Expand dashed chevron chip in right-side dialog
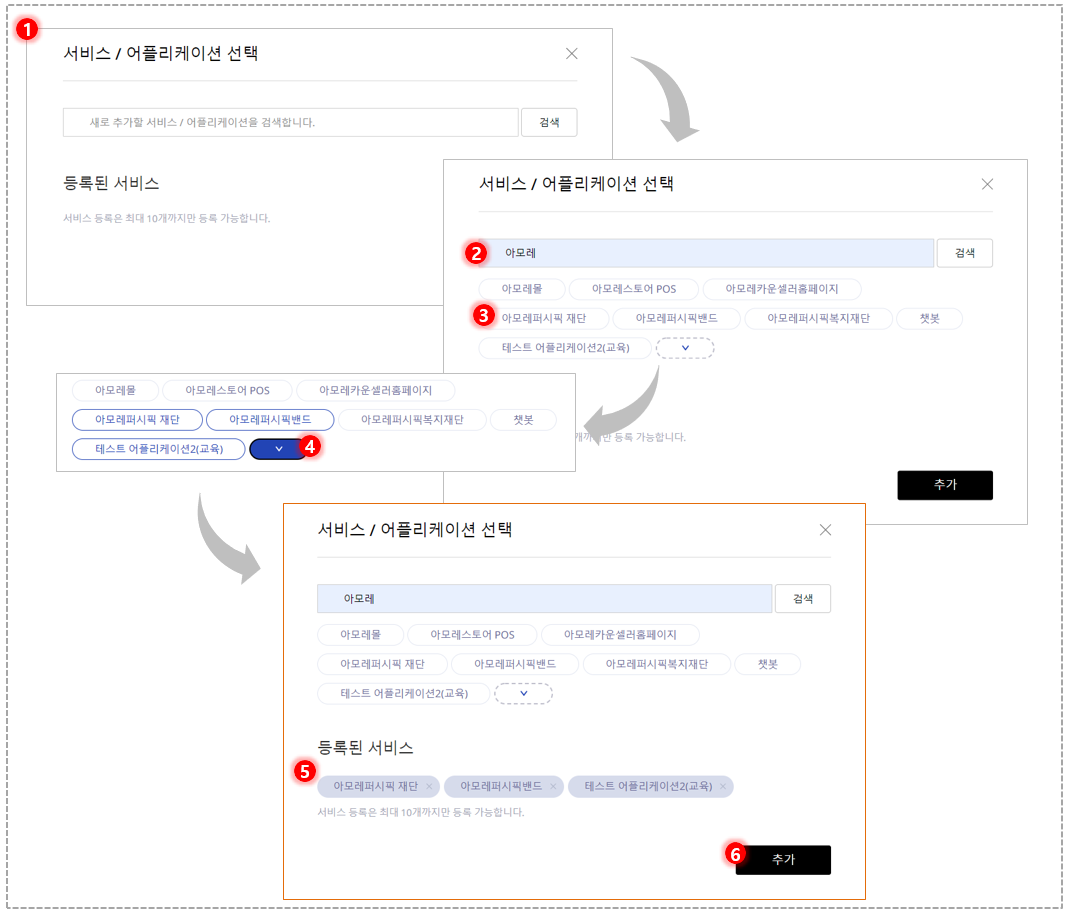The image size is (1070, 914). (x=685, y=348)
